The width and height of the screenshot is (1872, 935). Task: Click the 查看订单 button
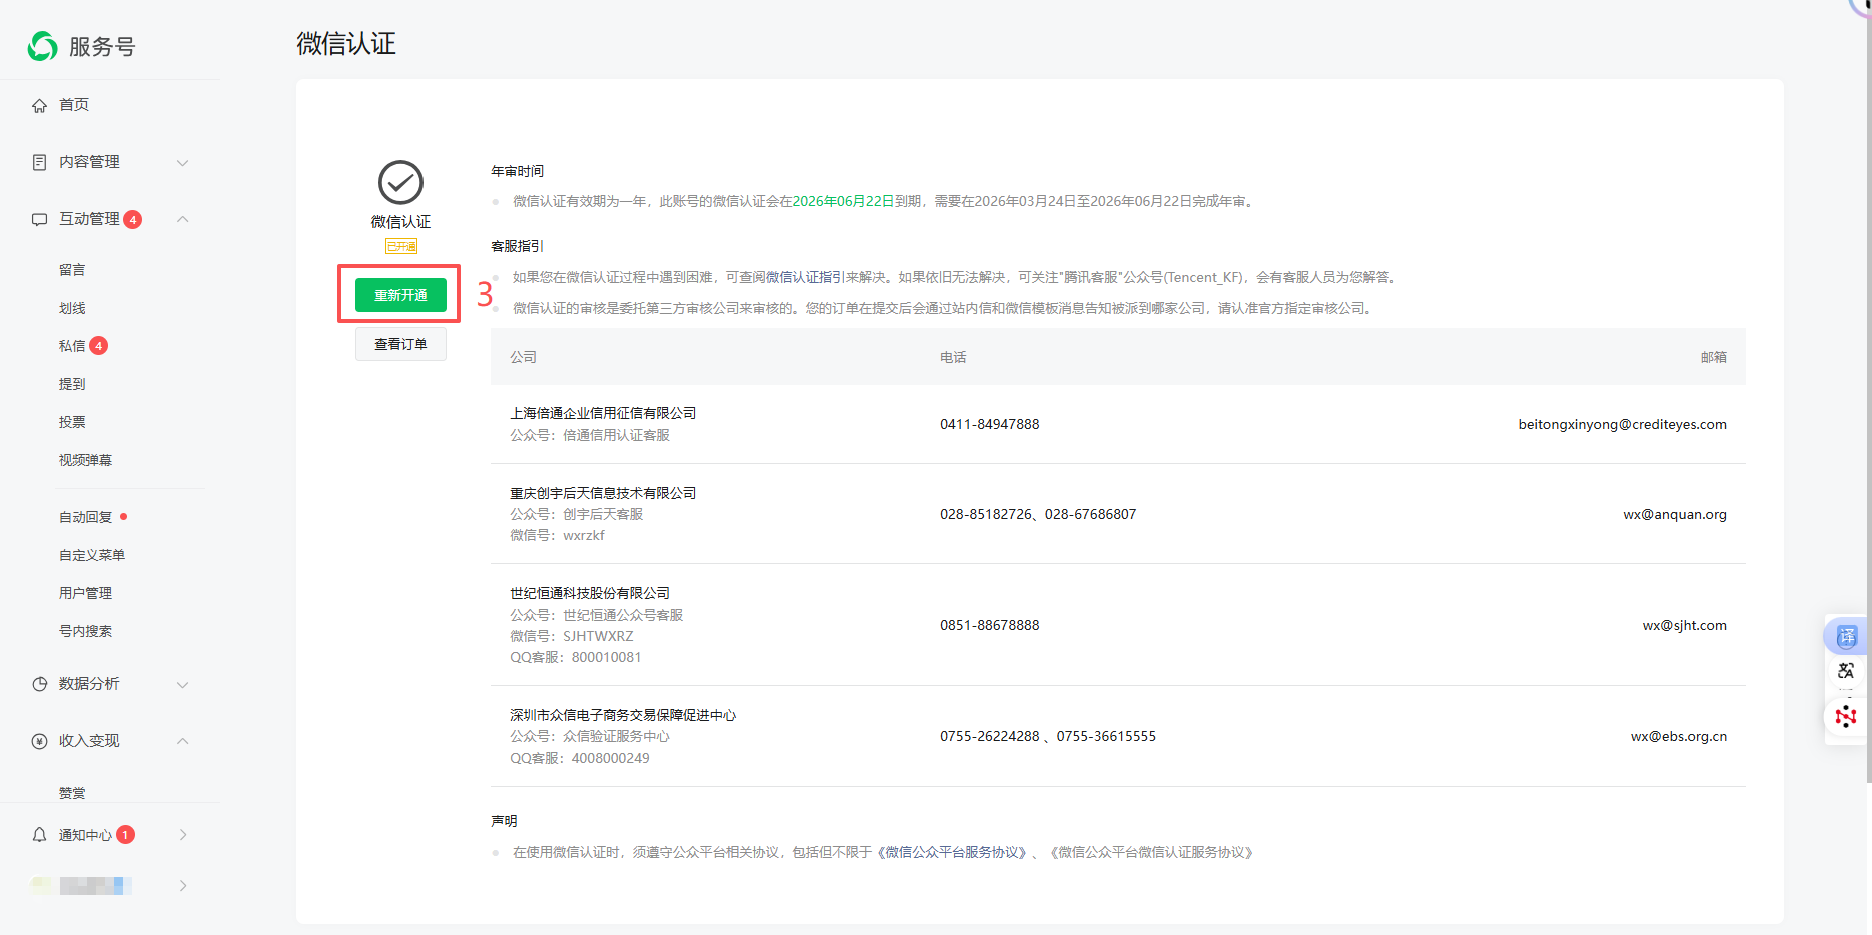[400, 343]
